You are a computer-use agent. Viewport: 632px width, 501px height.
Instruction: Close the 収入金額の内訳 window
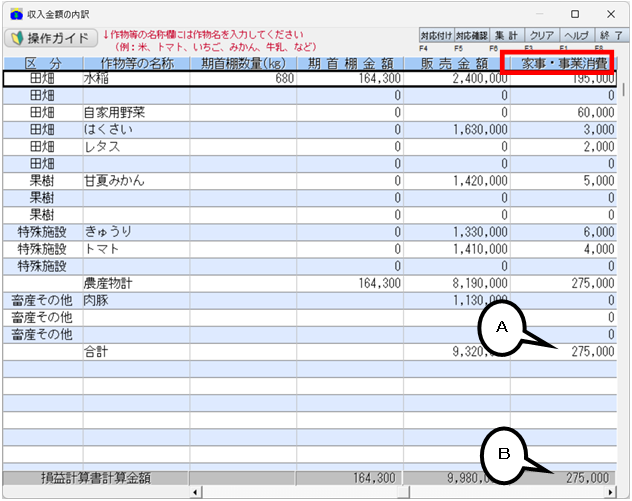click(611, 14)
